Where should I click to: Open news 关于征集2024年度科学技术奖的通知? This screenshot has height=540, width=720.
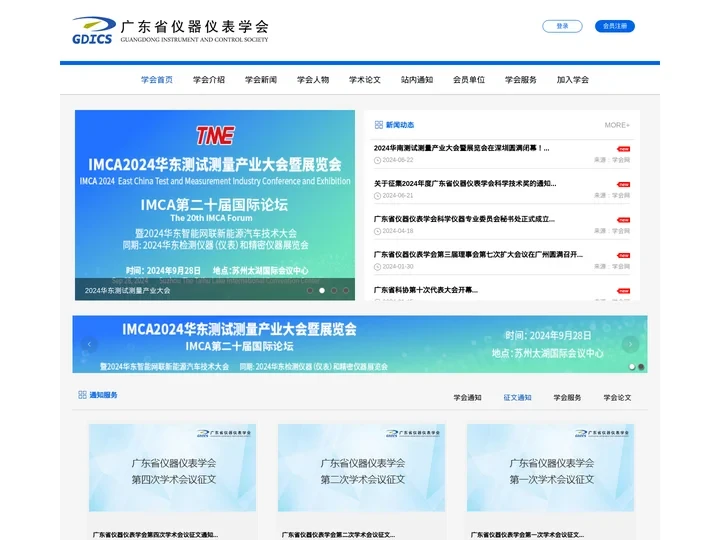465,183
